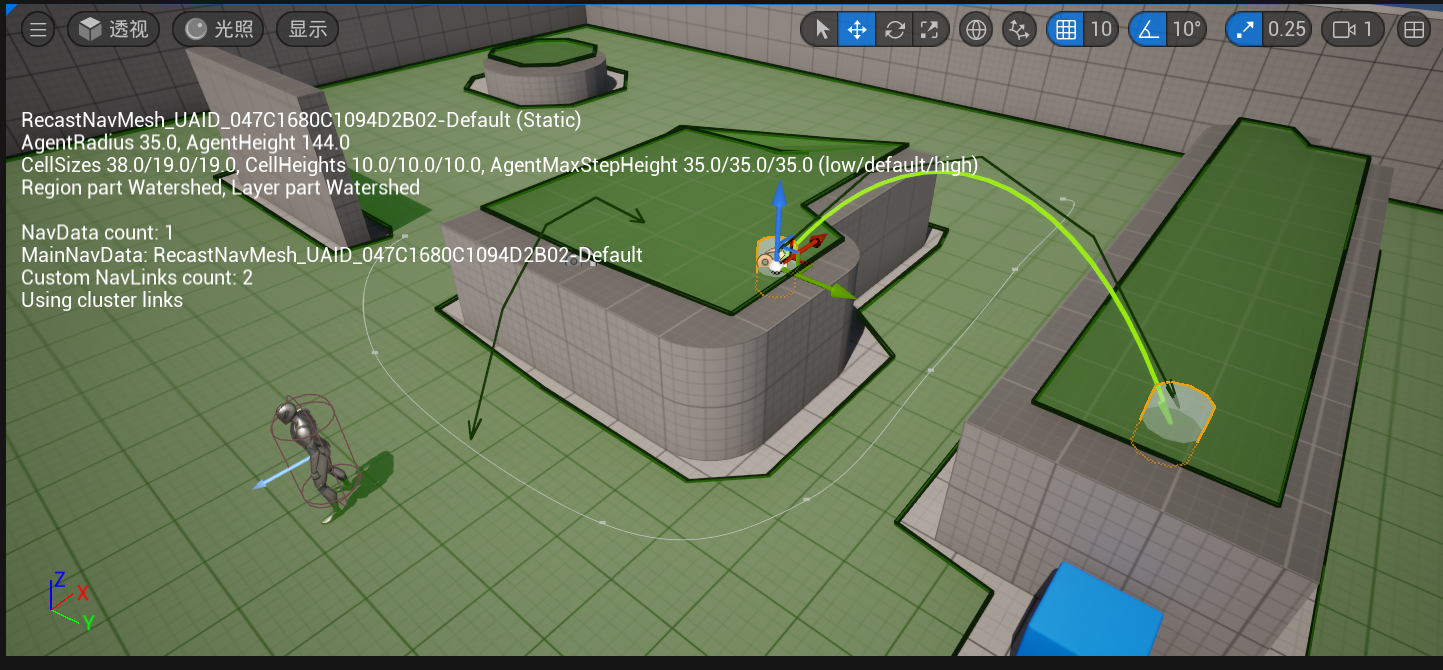This screenshot has width=1443, height=670.
Task: Open the 显示 show flags menu
Action: tap(307, 29)
